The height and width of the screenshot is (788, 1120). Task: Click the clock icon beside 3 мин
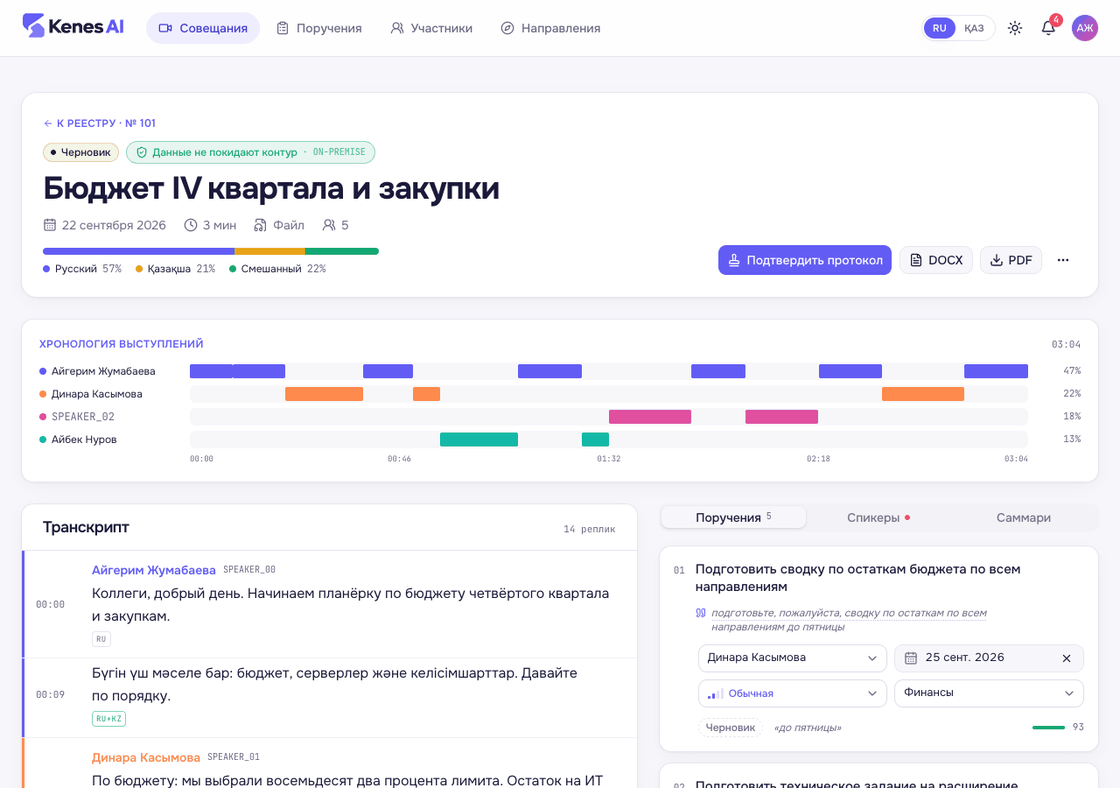tap(191, 225)
